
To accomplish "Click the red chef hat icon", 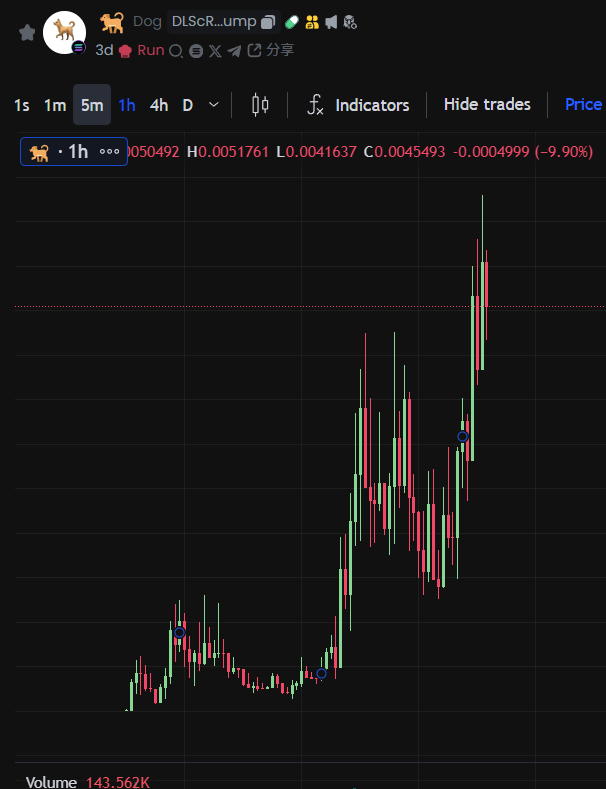I will click(125, 51).
